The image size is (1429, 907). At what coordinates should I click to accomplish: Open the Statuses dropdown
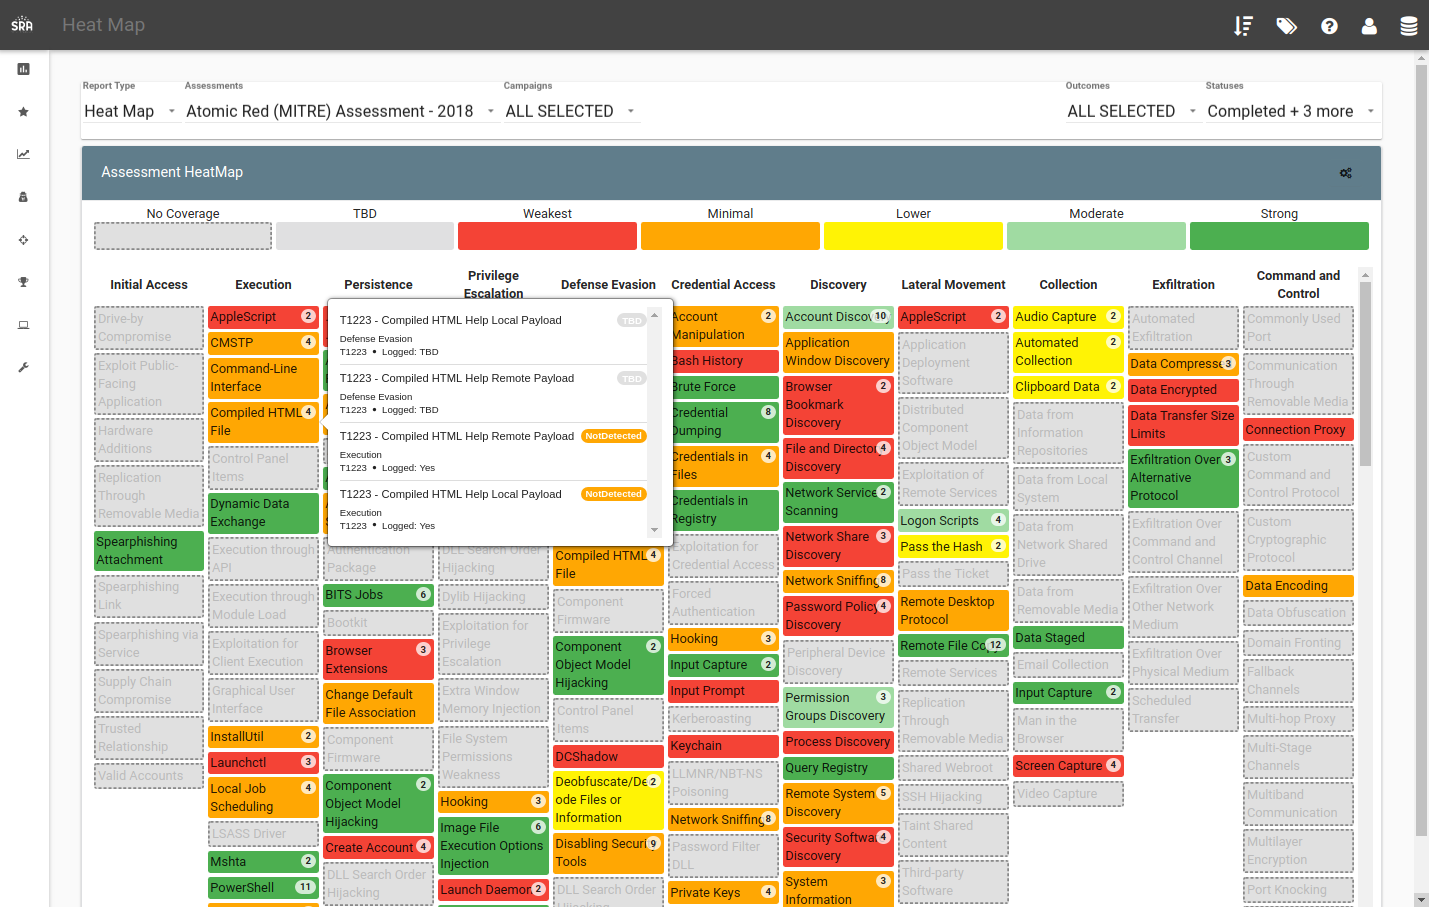click(x=1291, y=111)
